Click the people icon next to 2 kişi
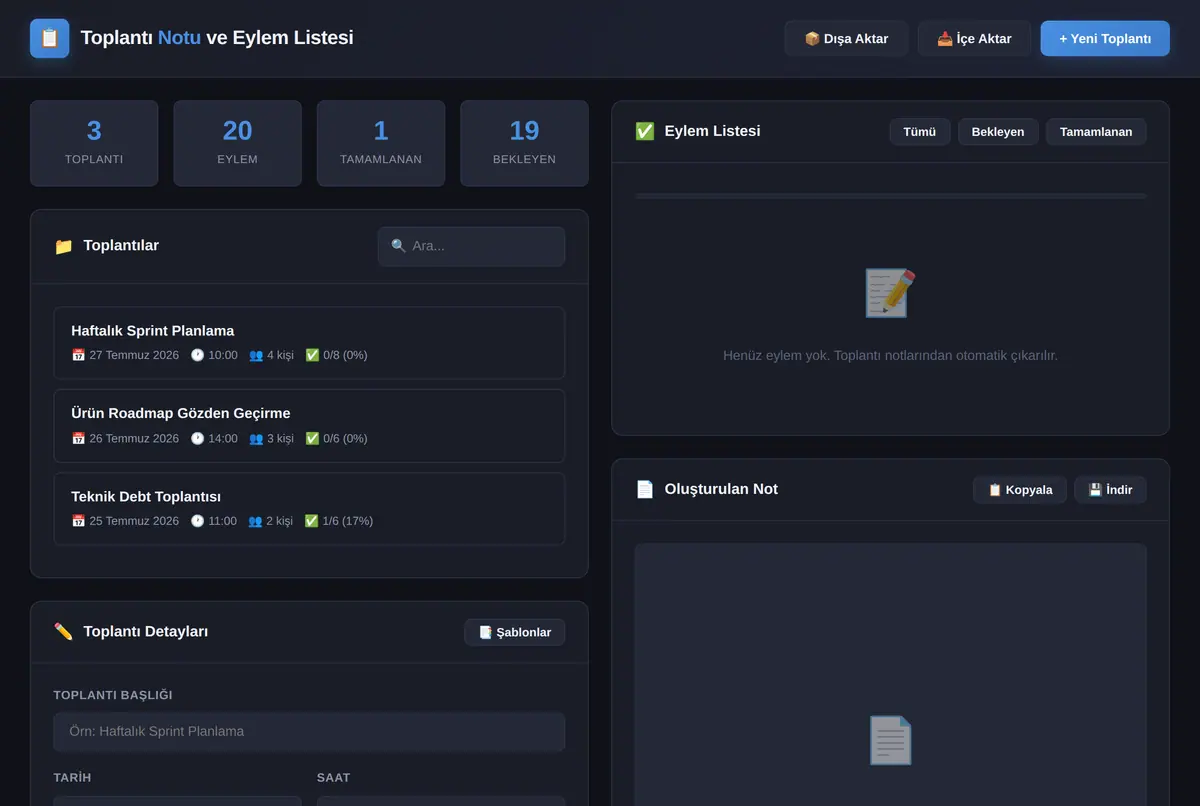This screenshot has height=806, width=1200. coord(256,521)
